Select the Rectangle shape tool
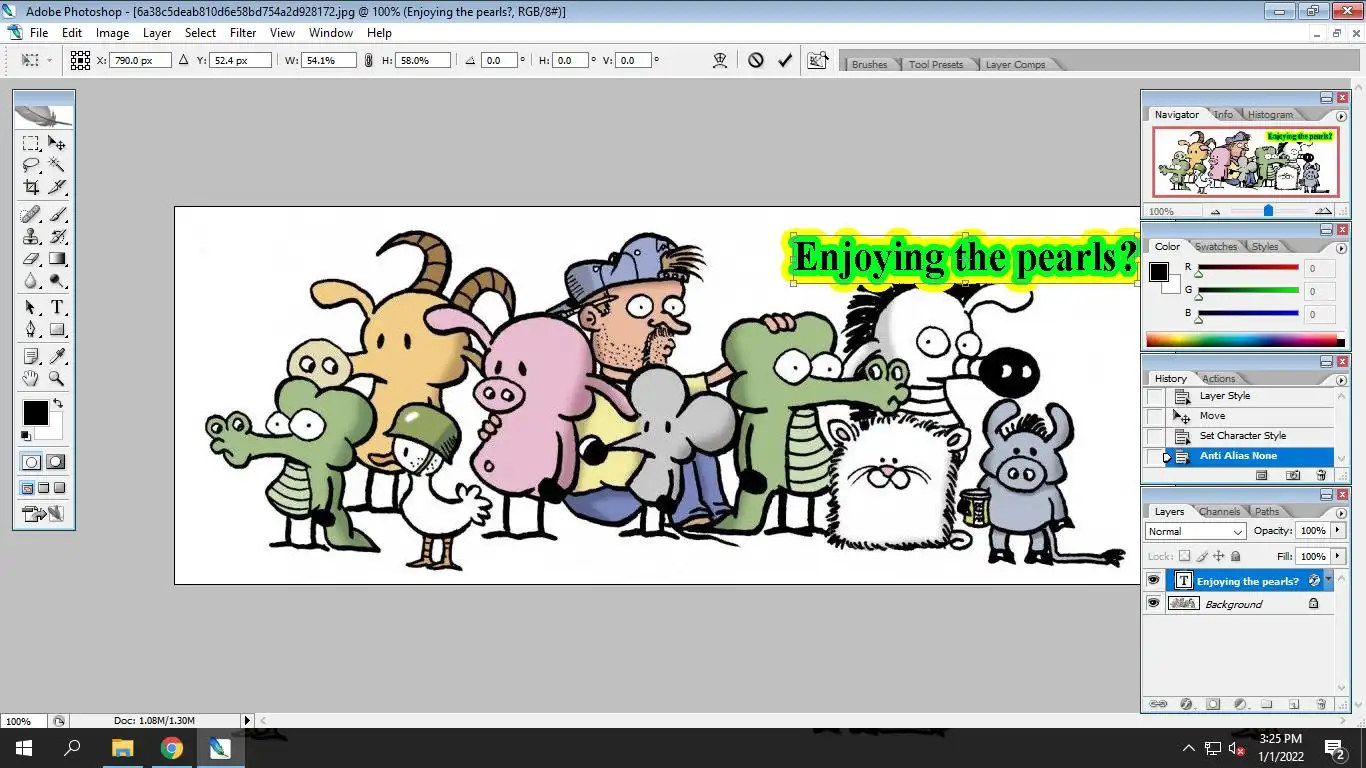 (x=57, y=329)
